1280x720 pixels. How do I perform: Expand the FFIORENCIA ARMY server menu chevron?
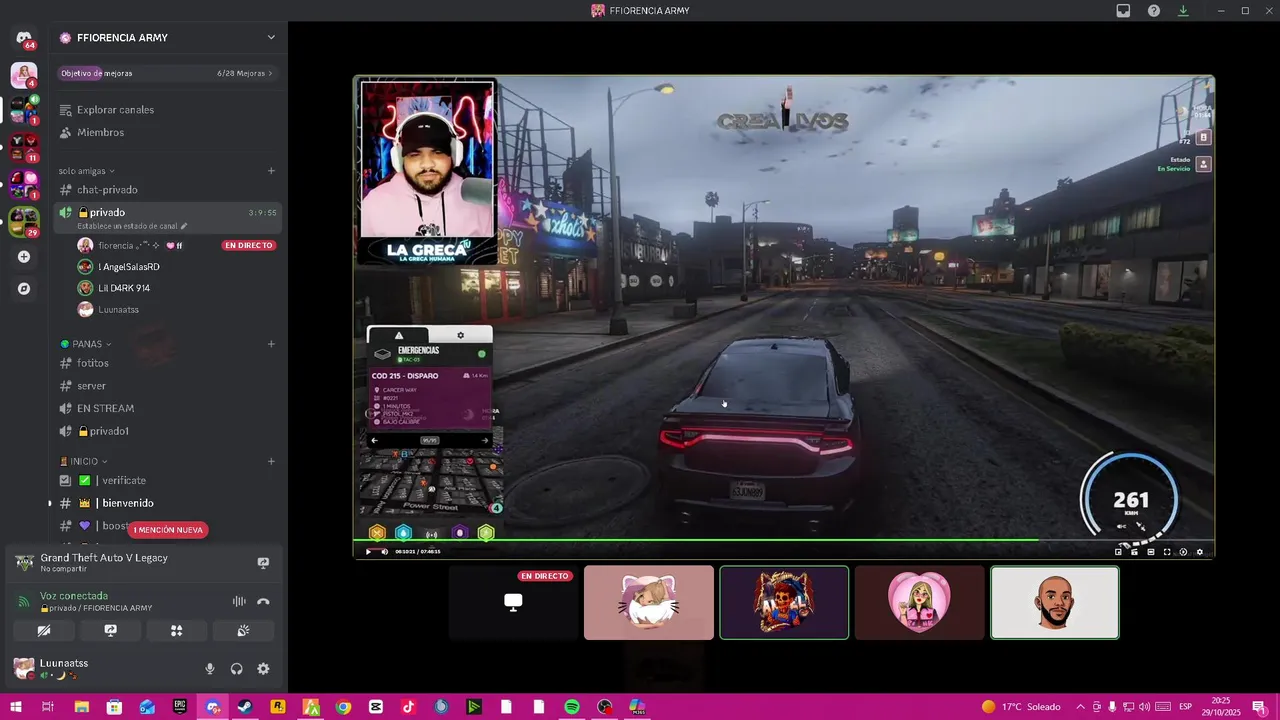pos(271,38)
